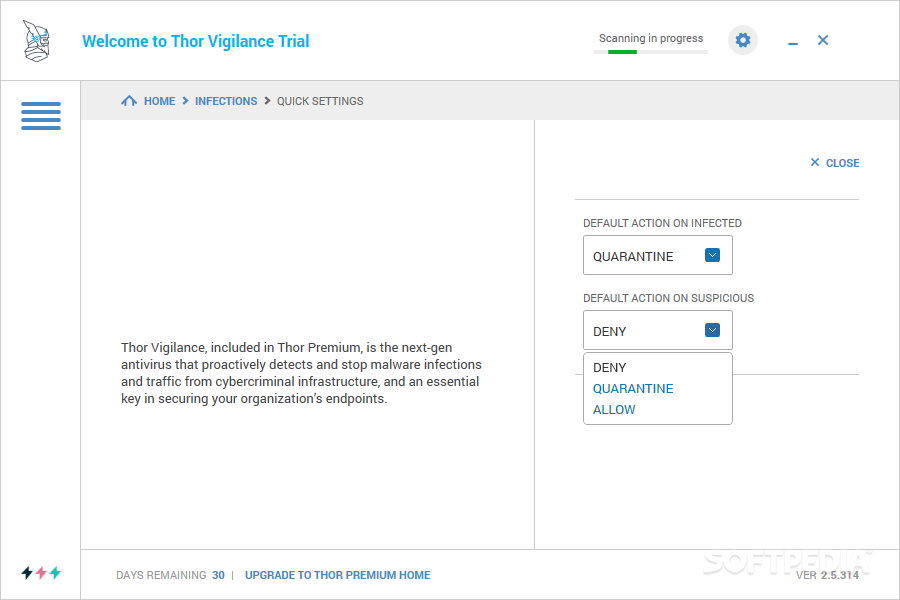Select ALLOW option in list

tap(614, 410)
